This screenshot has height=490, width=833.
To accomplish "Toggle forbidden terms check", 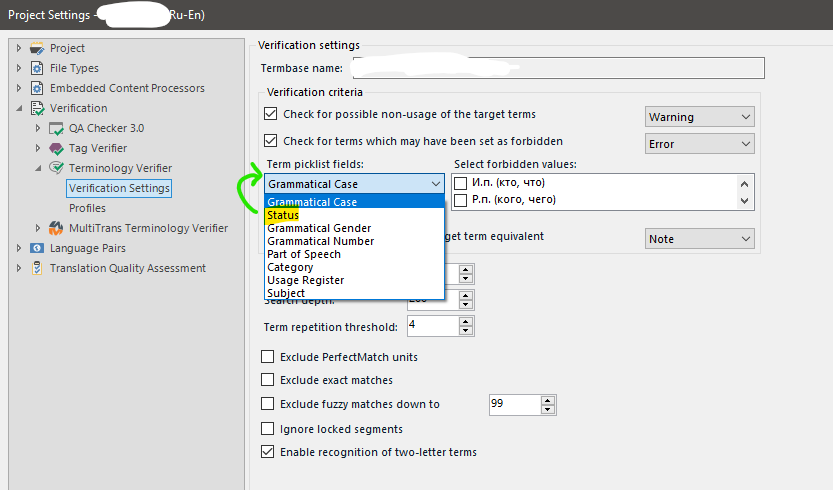I will pos(270,141).
